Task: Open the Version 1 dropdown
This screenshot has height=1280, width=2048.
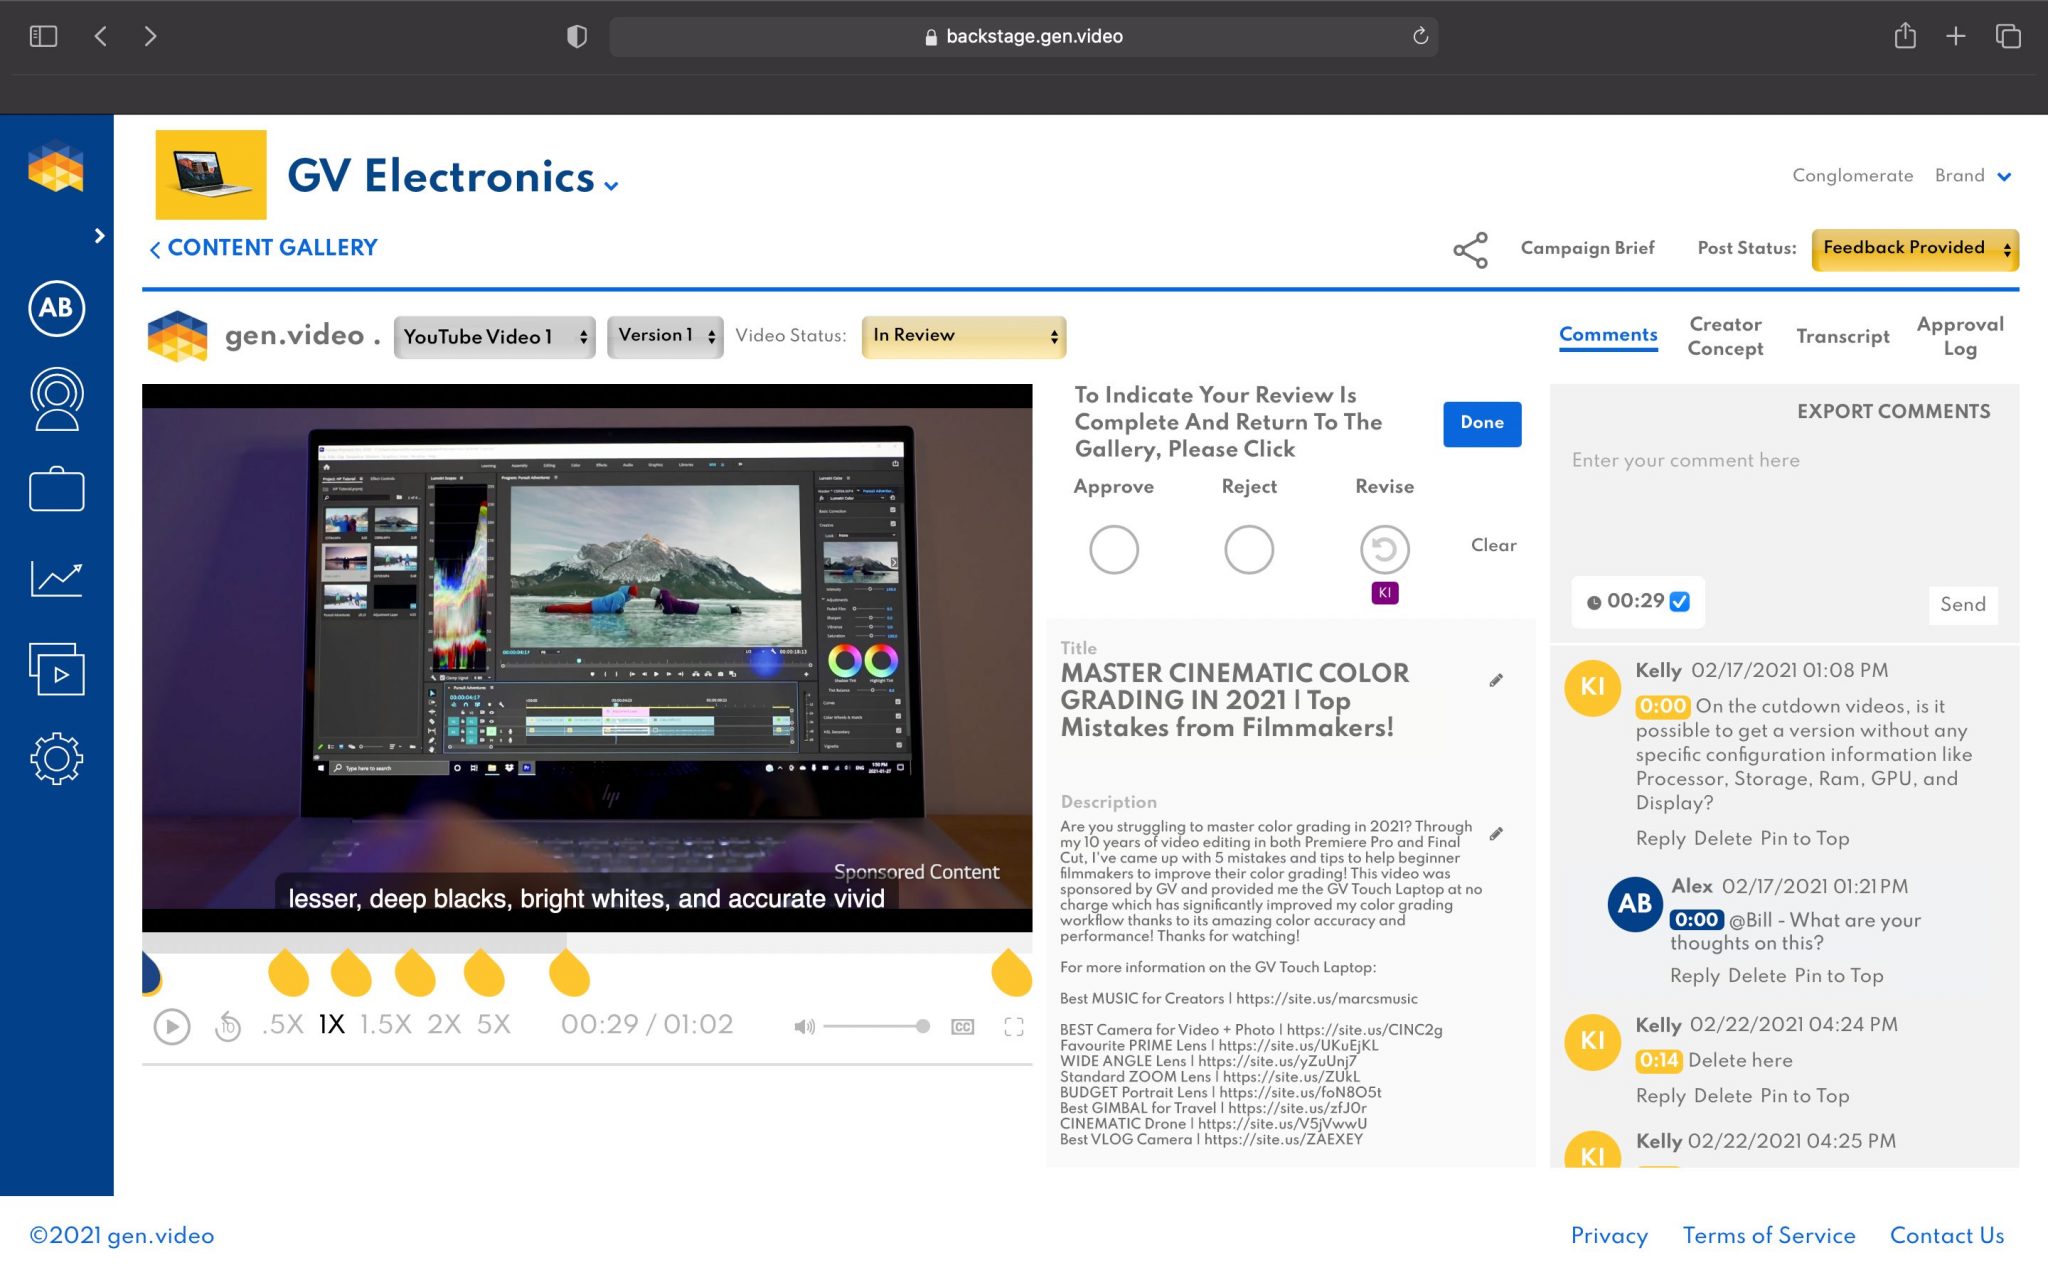Action: pos(665,336)
